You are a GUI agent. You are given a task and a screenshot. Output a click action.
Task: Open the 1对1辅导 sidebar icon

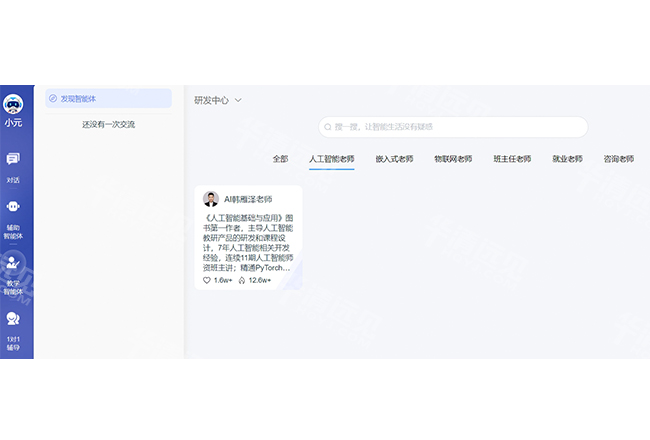(13, 320)
